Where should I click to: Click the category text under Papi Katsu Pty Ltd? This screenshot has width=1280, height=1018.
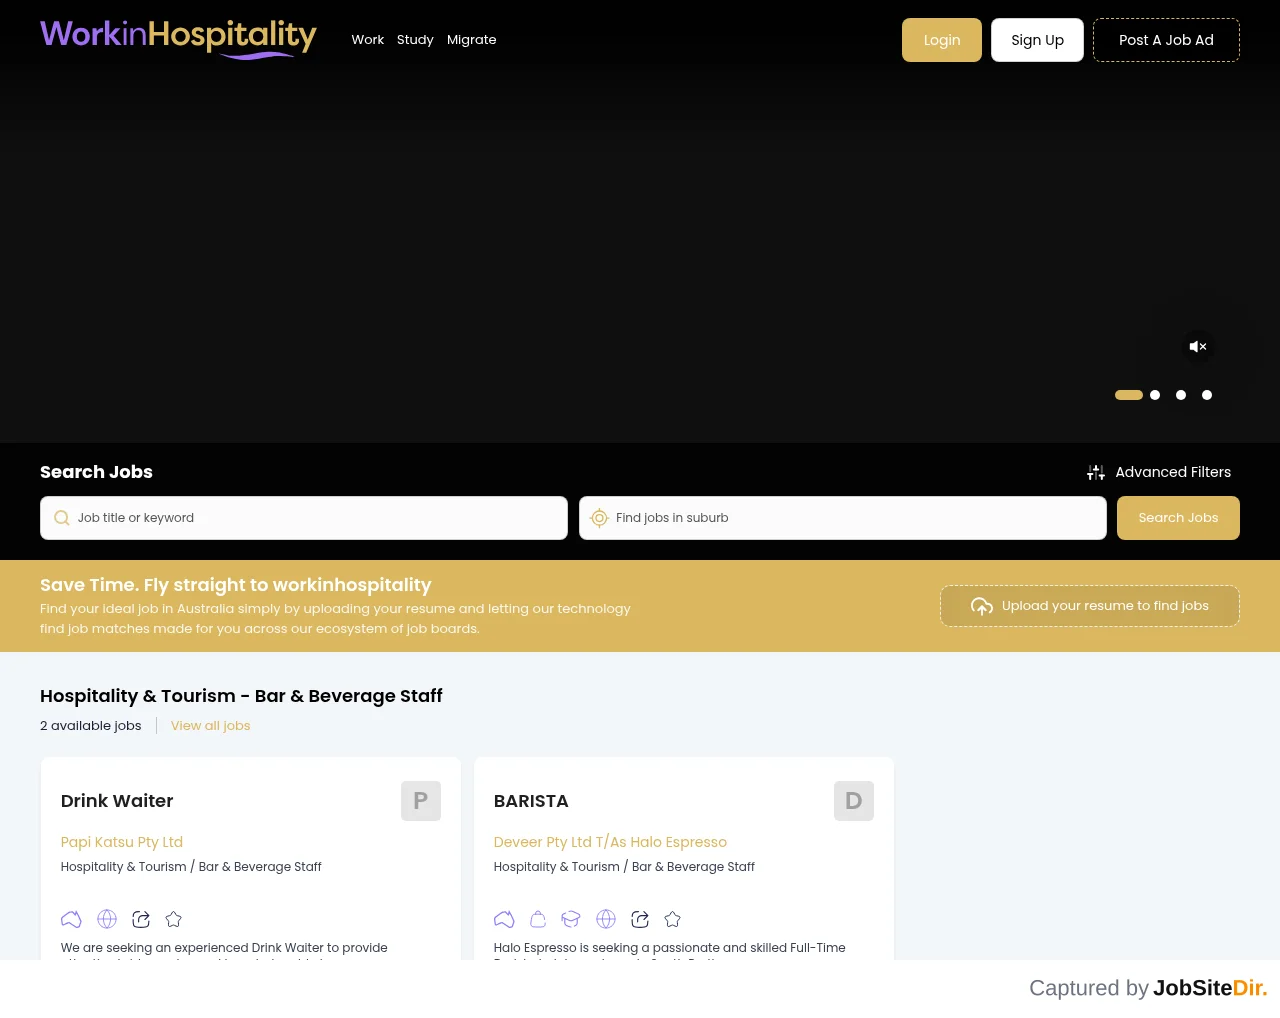[191, 867]
